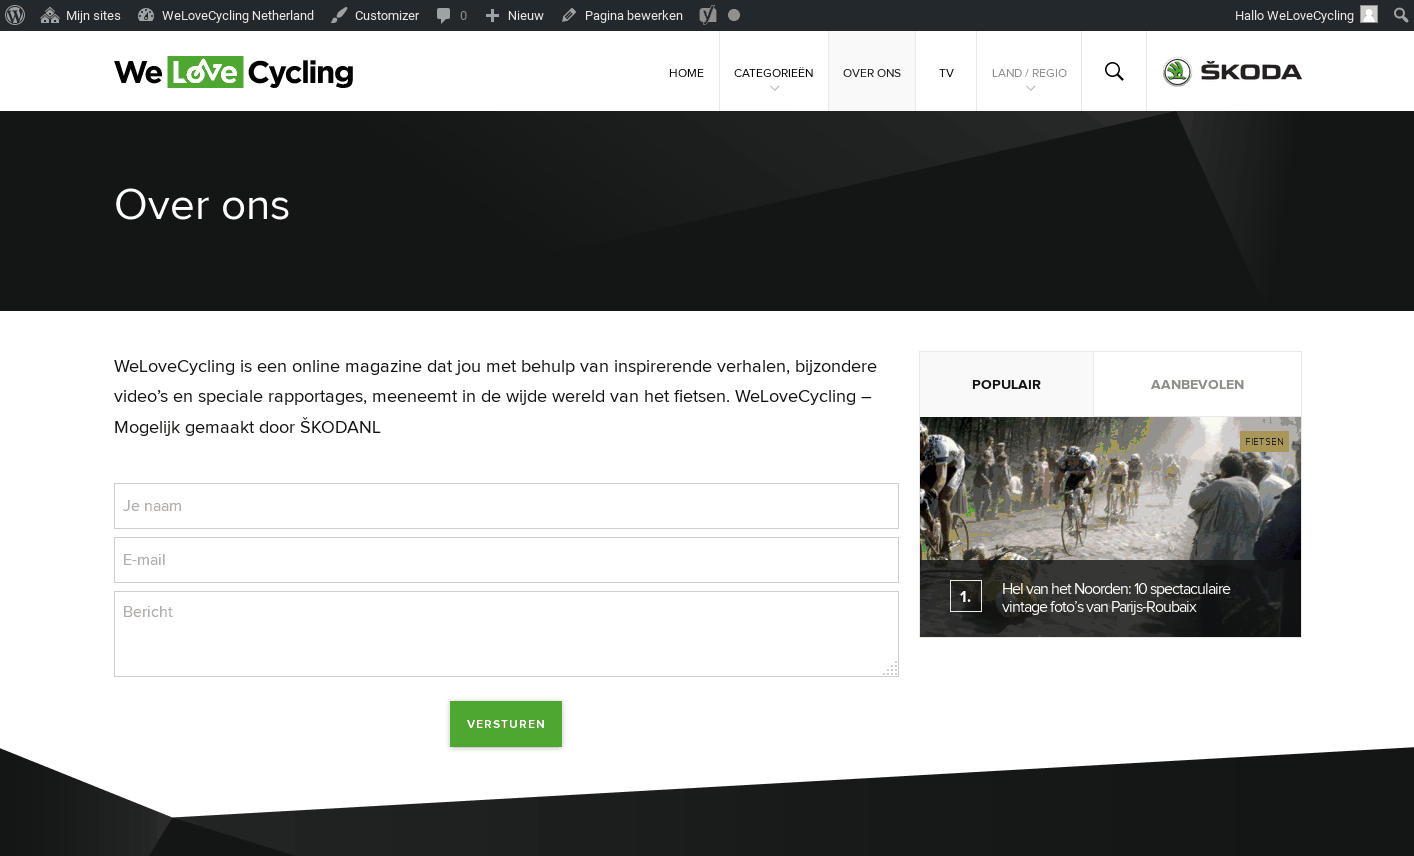Open OVER ONS navigation item

(872, 73)
